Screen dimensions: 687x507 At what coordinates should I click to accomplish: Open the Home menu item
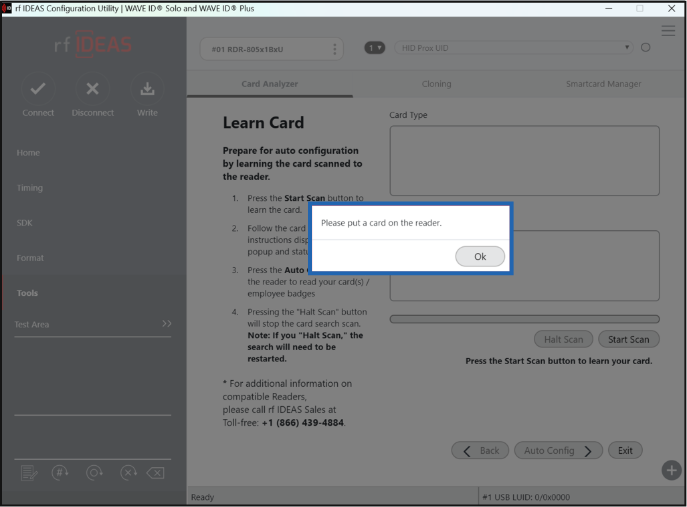28,153
